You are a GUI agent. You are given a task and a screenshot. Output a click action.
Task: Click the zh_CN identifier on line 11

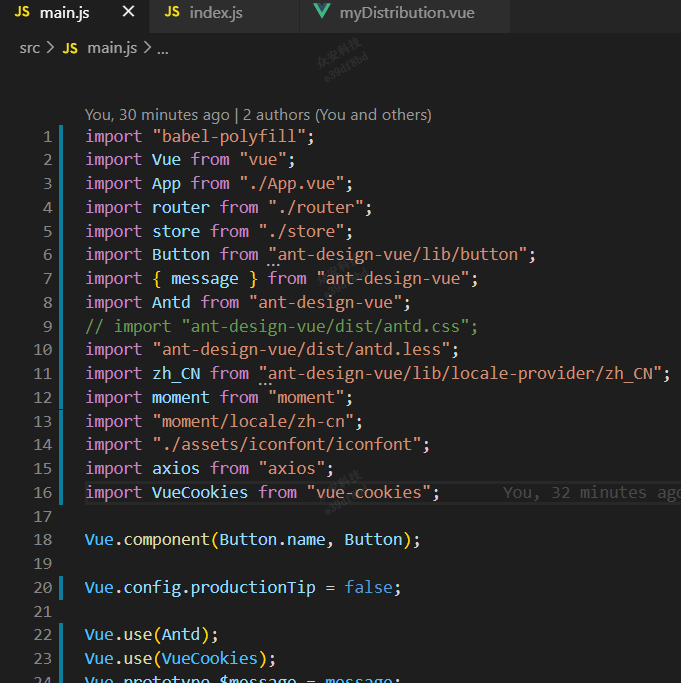coord(176,374)
